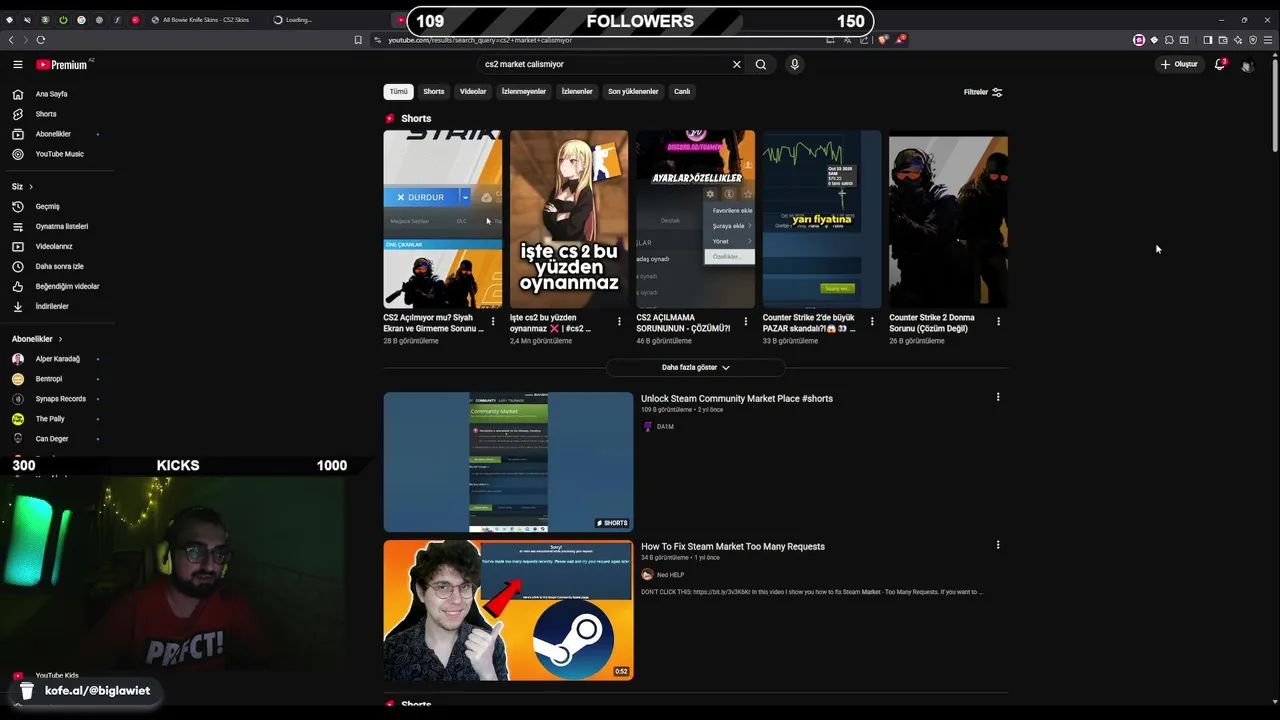This screenshot has width=1280, height=720.
Task: Select the İzlenmeyenler filter chip
Action: [524, 91]
